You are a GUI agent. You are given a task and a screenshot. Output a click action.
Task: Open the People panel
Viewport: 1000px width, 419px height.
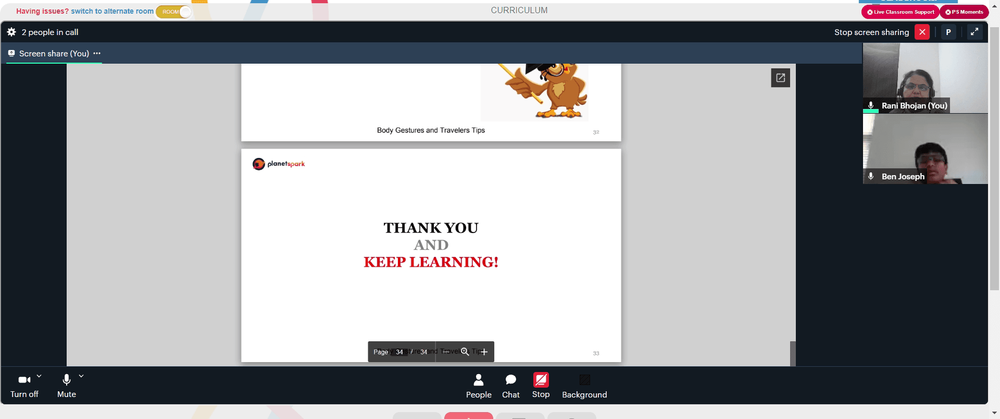478,386
